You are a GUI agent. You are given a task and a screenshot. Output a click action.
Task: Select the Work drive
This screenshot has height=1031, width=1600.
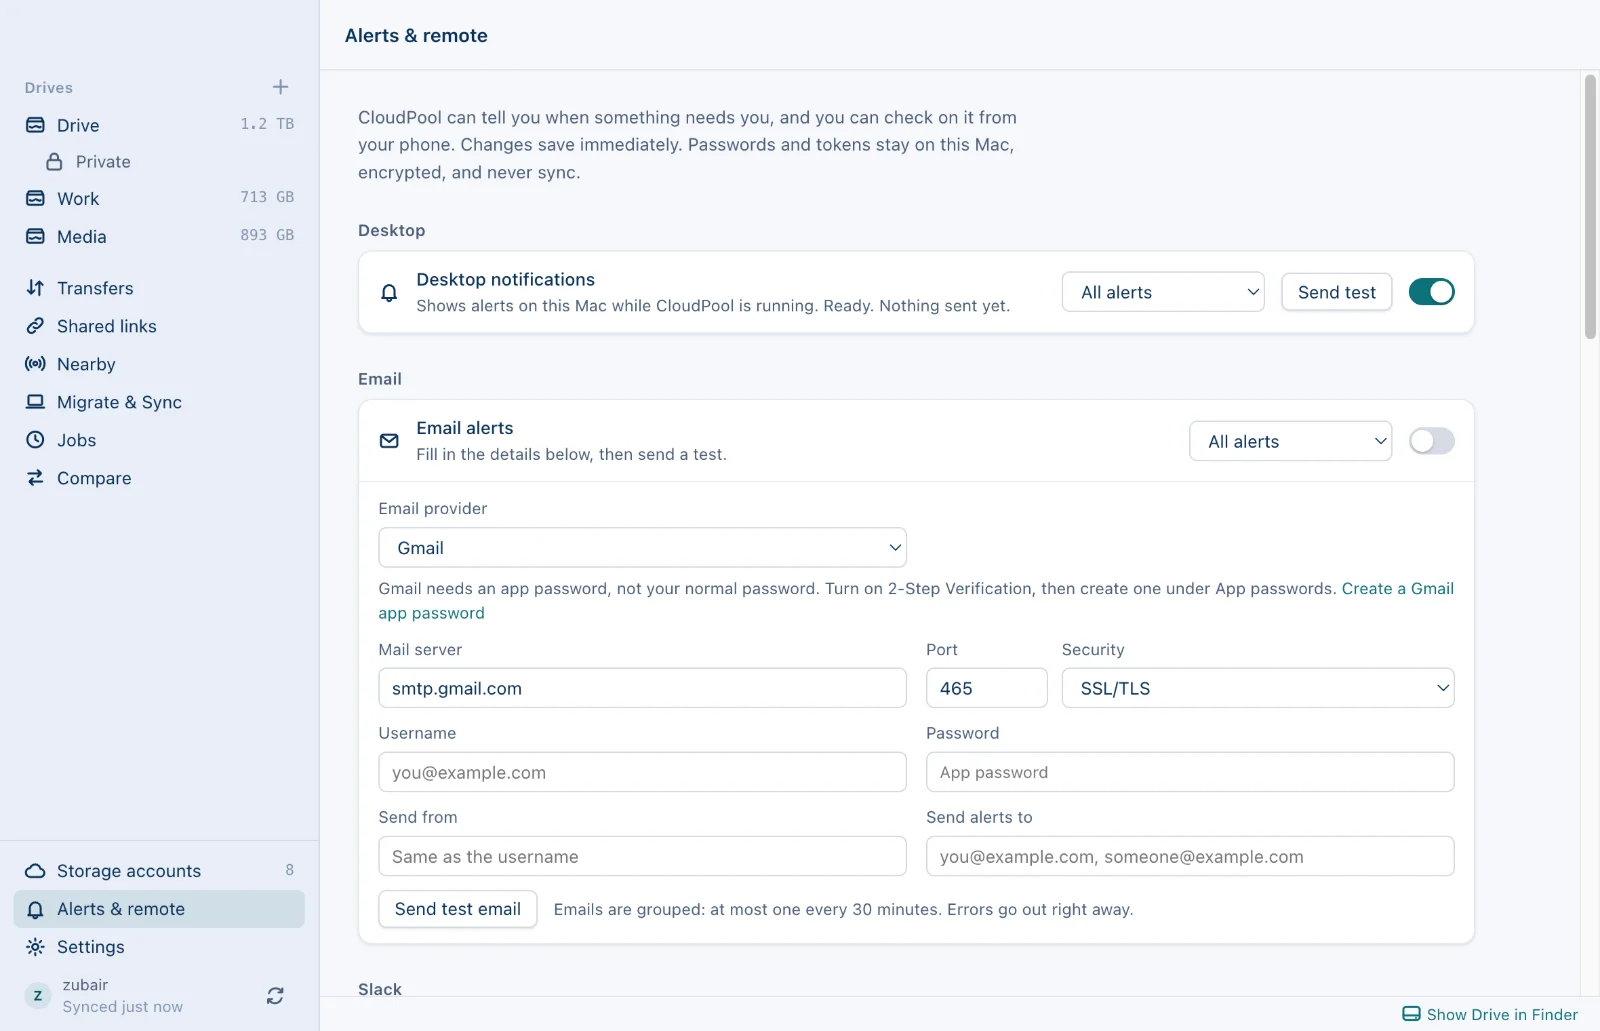[159, 199]
